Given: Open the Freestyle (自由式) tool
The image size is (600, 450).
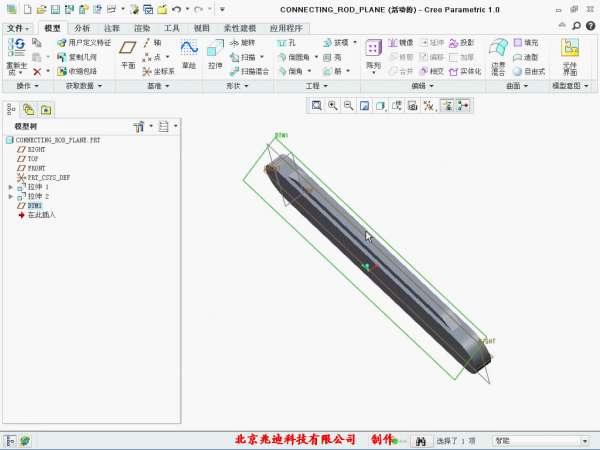Looking at the screenshot, I should pos(529,72).
